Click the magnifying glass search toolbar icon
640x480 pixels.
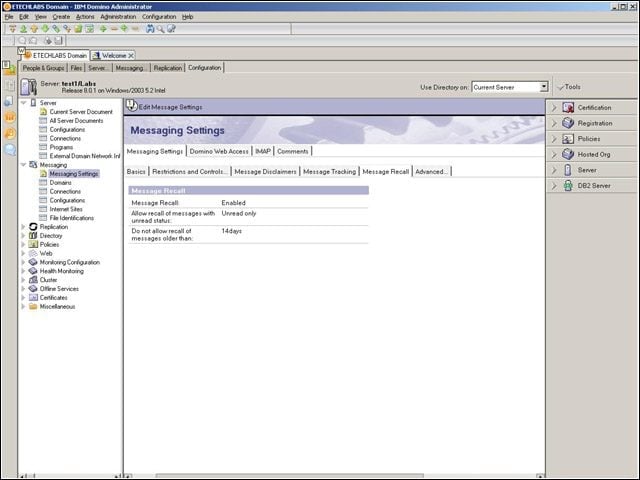click(160, 29)
